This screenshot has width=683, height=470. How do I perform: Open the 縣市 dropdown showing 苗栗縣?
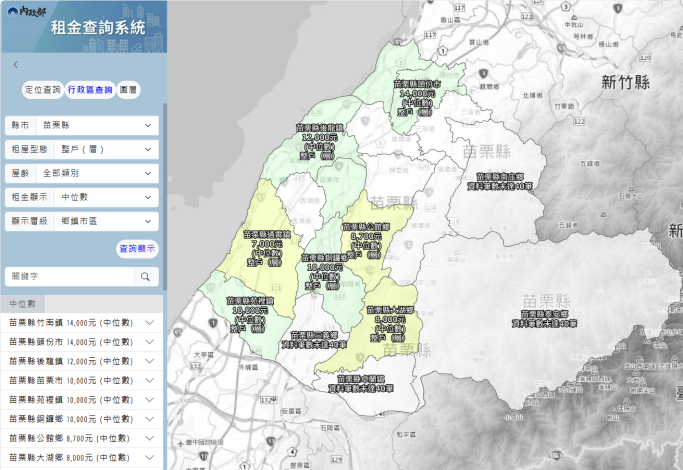click(83, 126)
